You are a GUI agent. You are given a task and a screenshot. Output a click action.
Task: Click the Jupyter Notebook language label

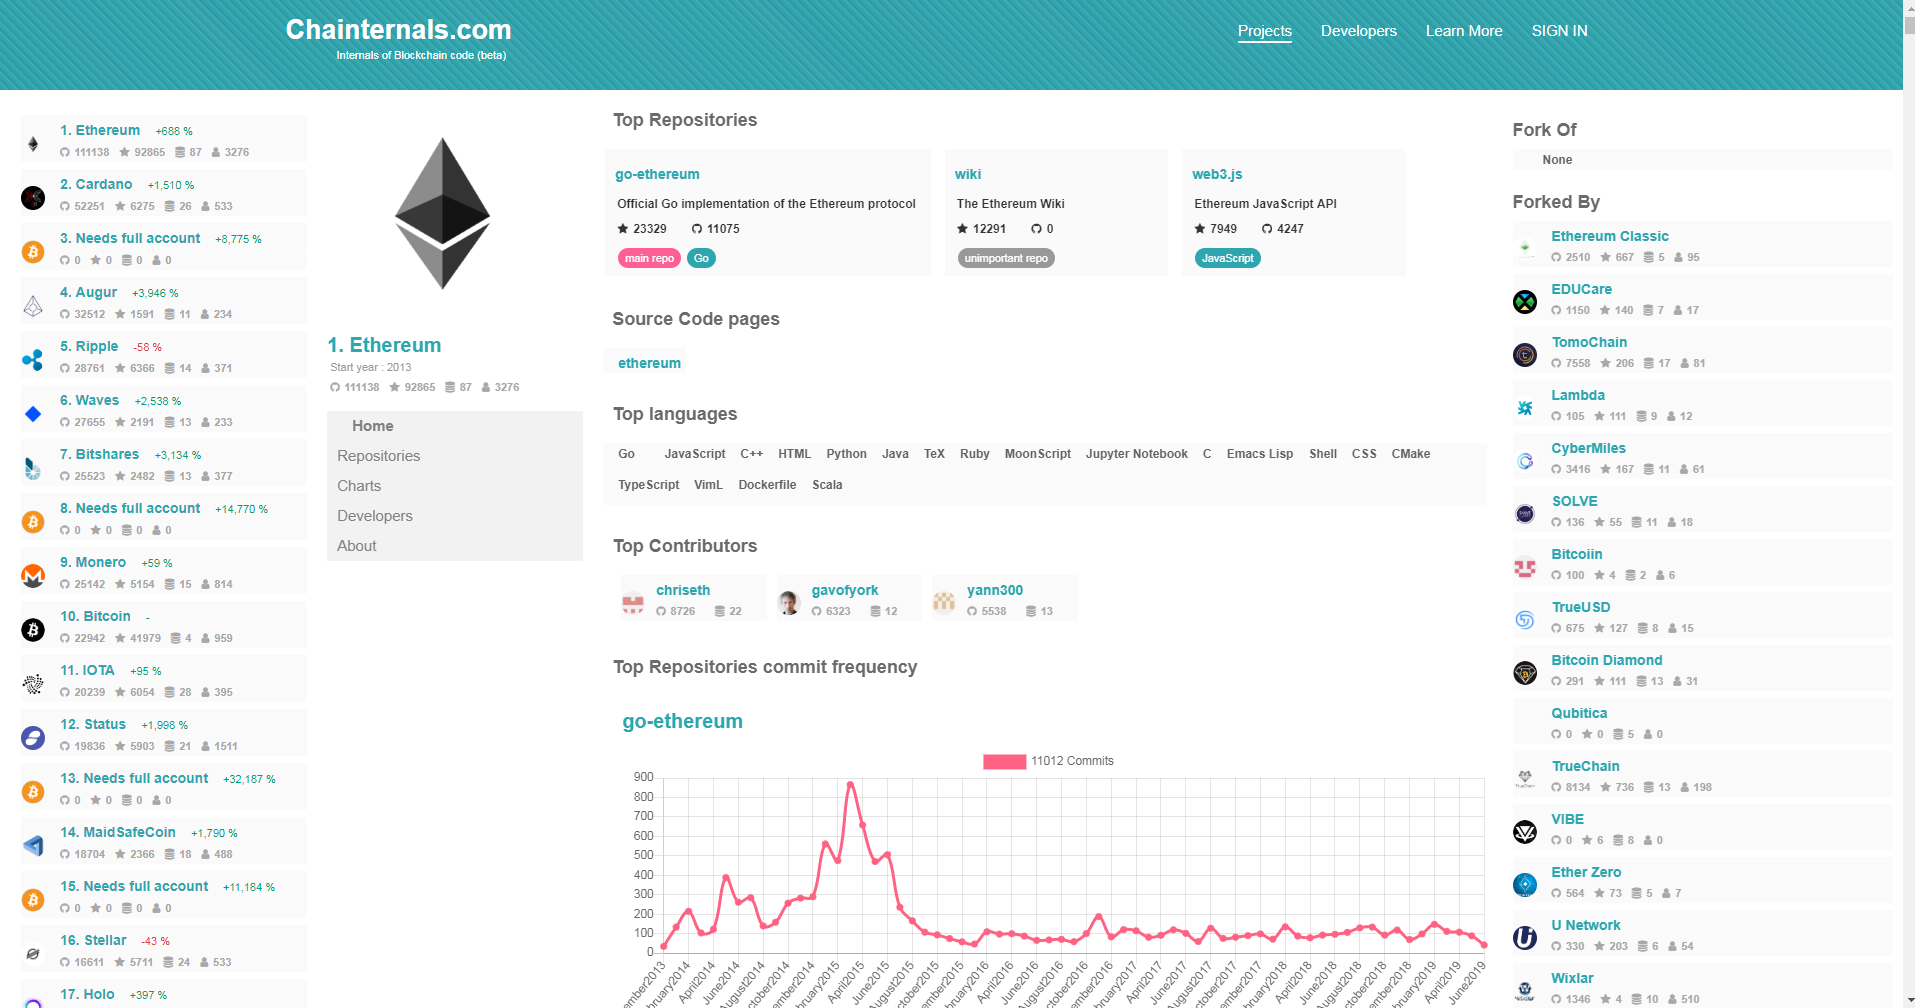pos(1137,454)
